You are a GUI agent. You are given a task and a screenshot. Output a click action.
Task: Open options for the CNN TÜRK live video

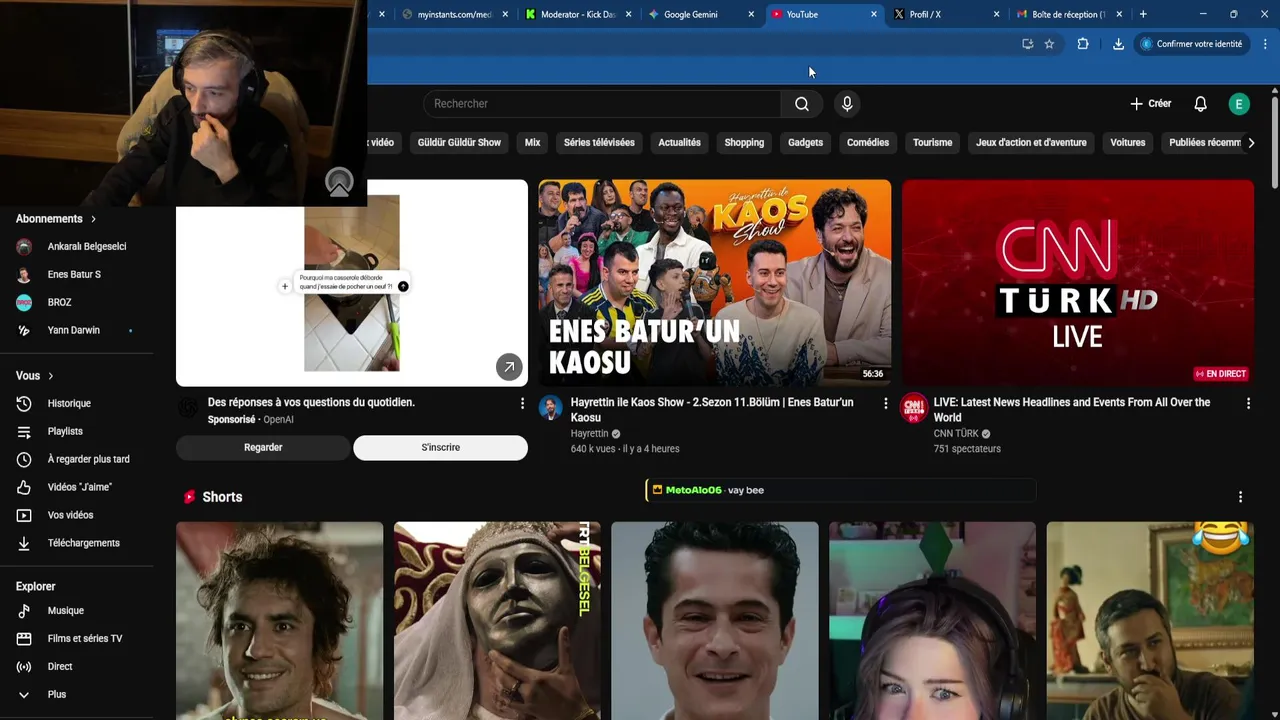pos(1248,403)
